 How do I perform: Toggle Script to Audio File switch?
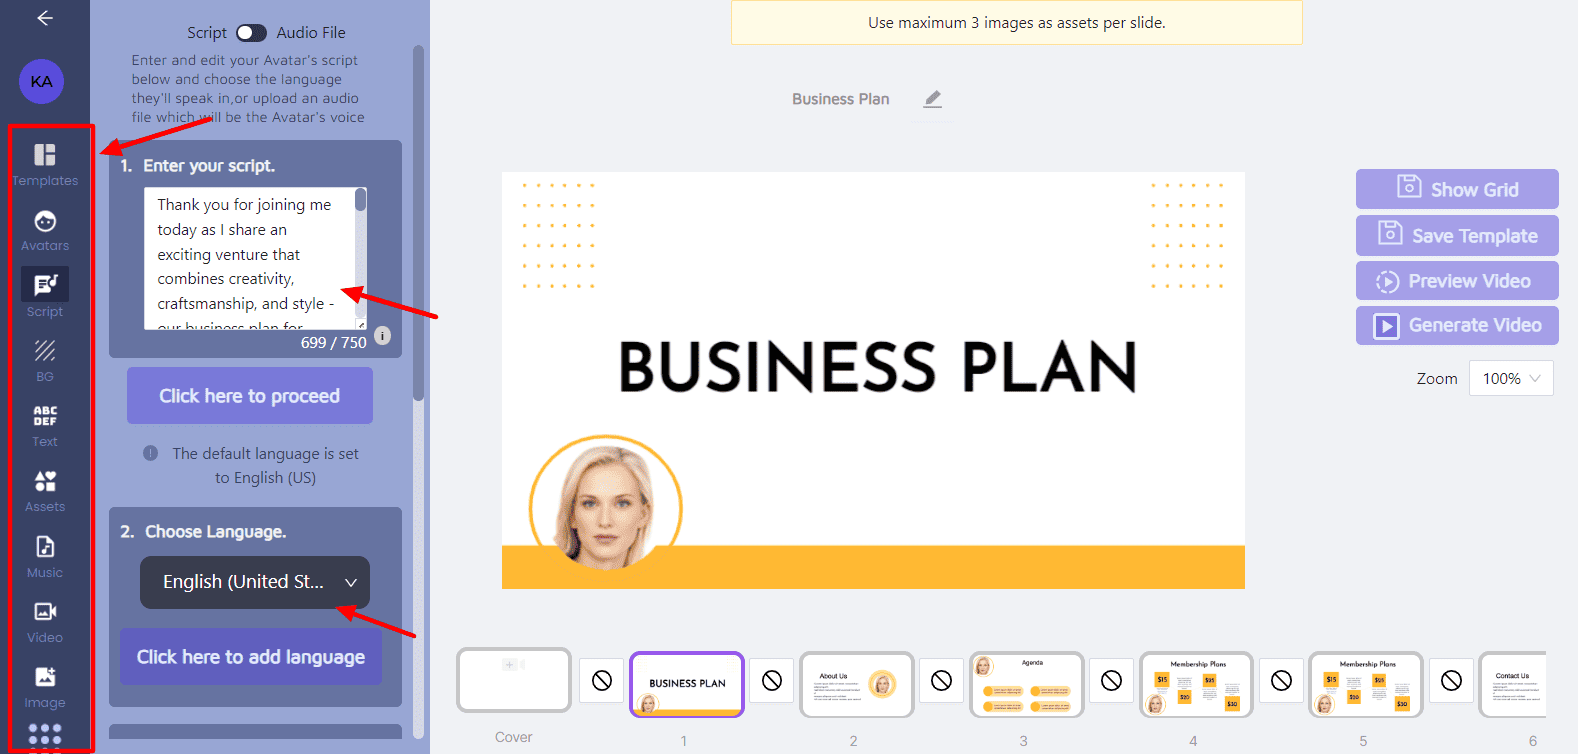point(251,33)
